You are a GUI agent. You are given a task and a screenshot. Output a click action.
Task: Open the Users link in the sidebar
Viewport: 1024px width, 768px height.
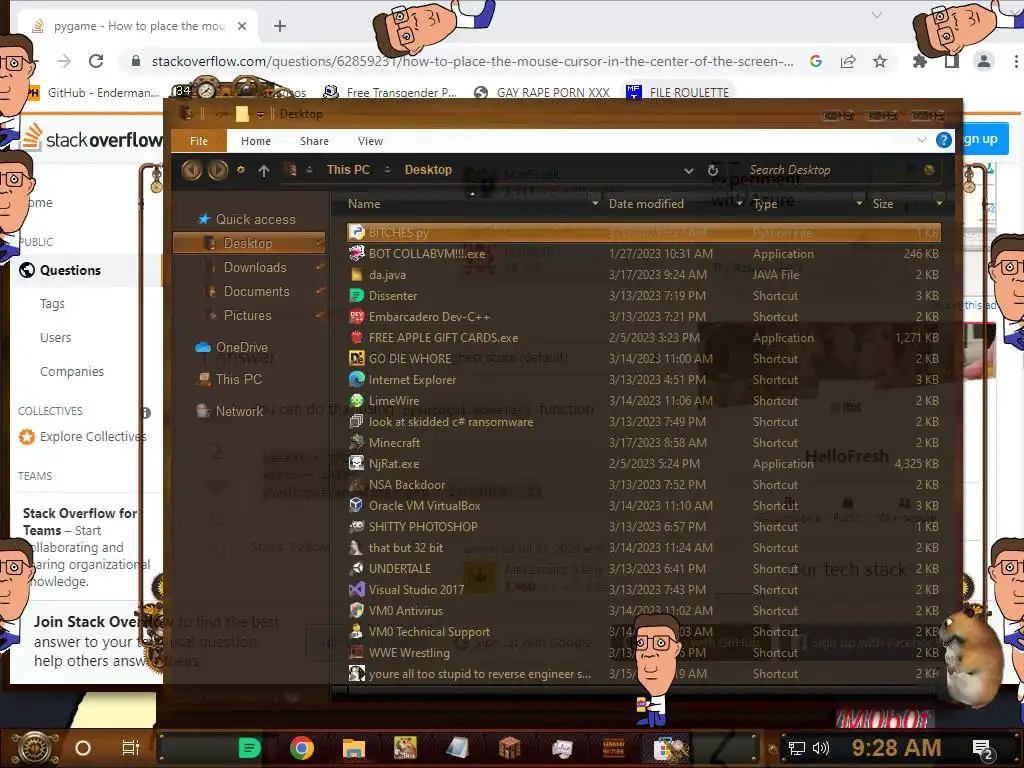click(x=56, y=338)
